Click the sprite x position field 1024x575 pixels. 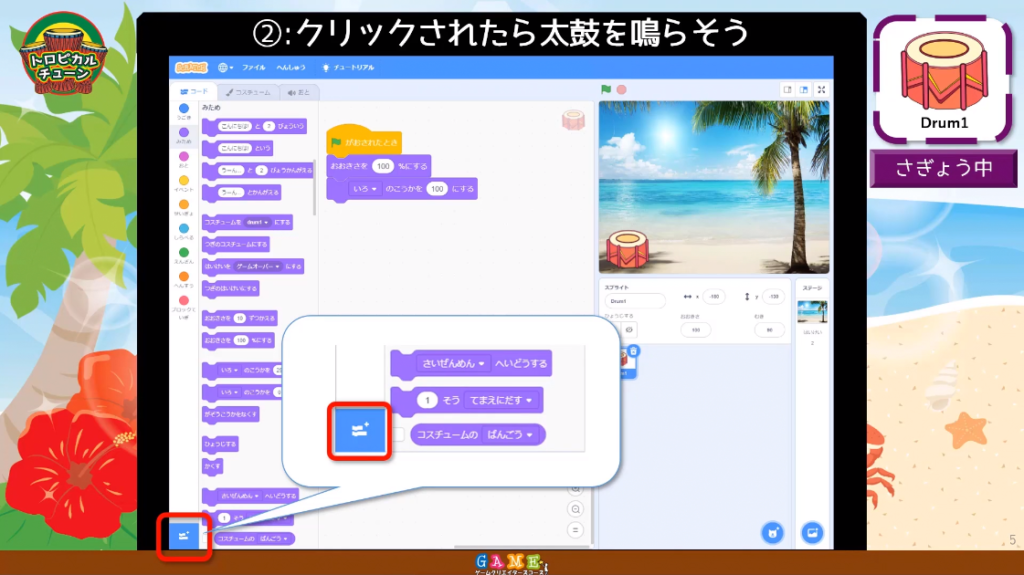click(x=714, y=297)
